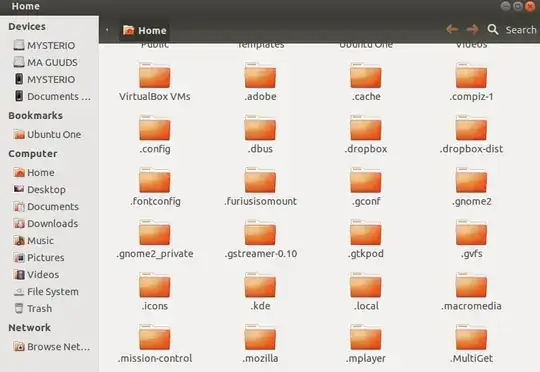Select the .macromedia folder
The height and width of the screenshot is (372, 540).
tap(471, 292)
